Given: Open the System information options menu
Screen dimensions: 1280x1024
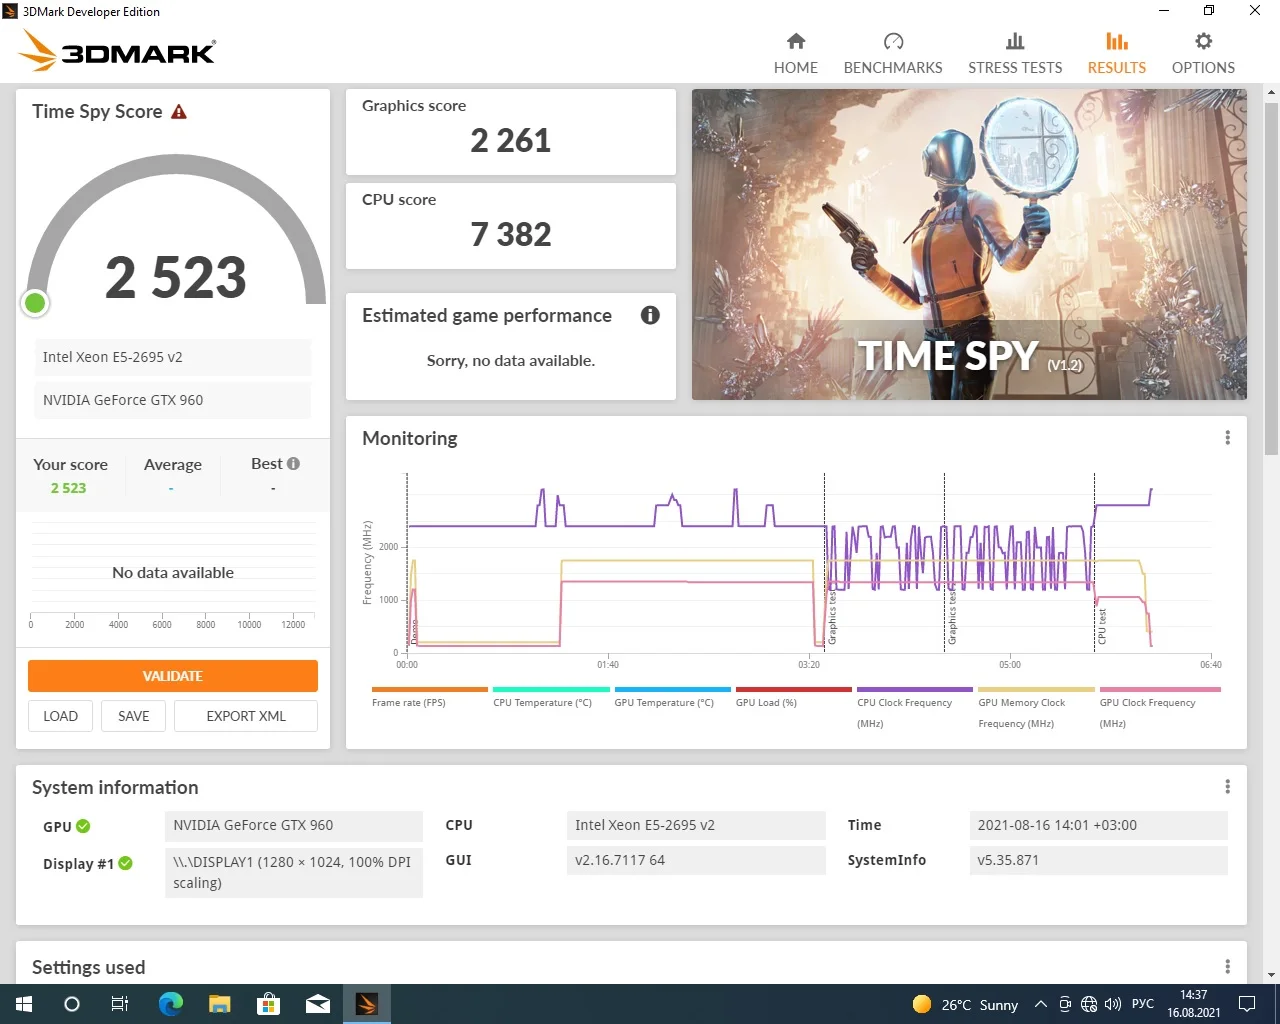Looking at the screenshot, I should [1227, 787].
